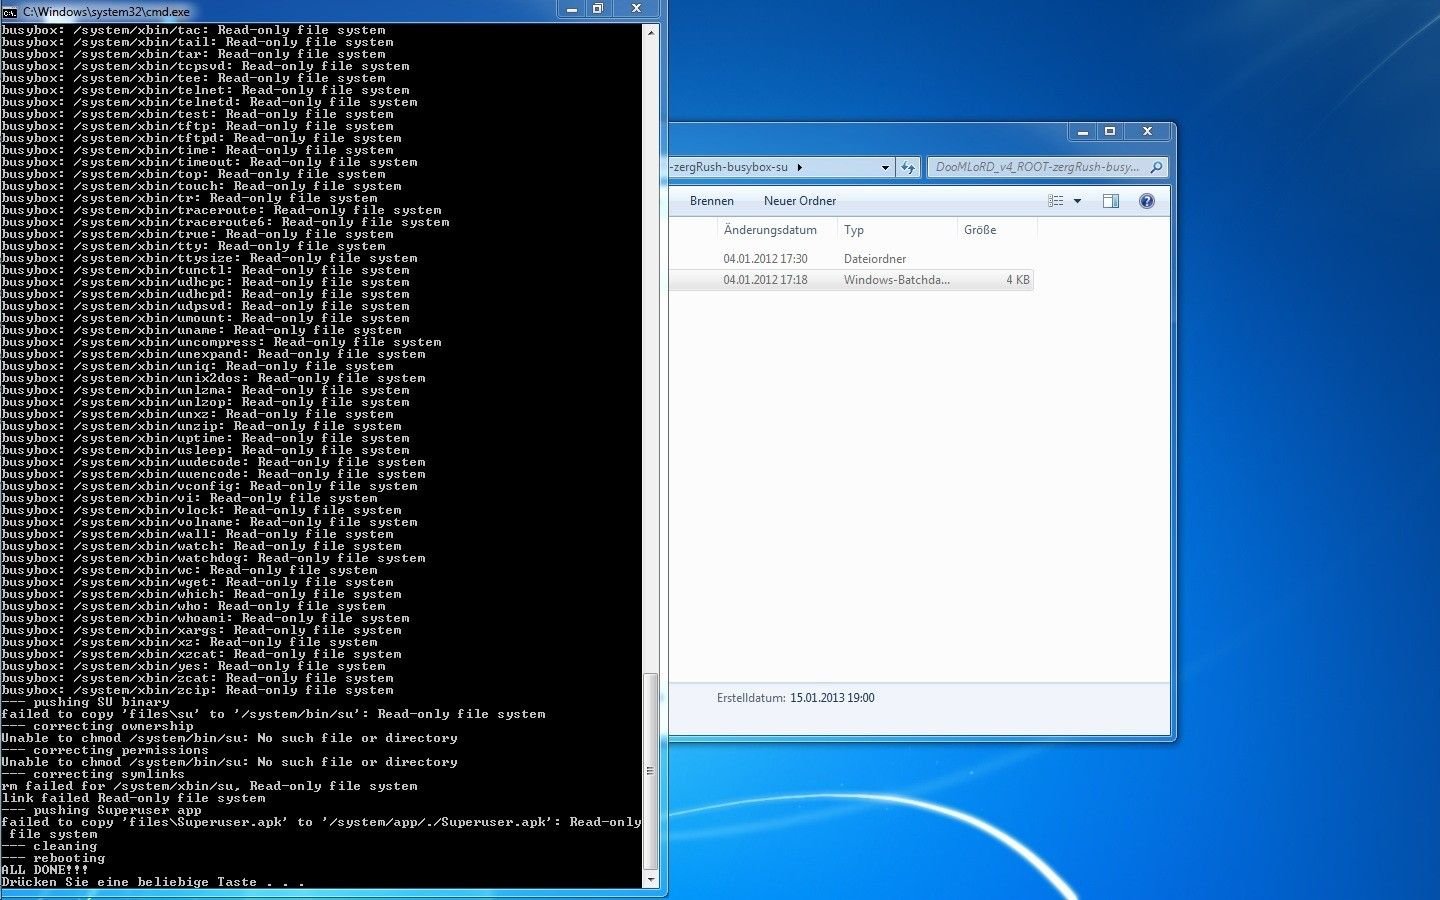Click the cmd.exe window title text
1440x900 pixels.
pyautogui.click(x=106, y=12)
